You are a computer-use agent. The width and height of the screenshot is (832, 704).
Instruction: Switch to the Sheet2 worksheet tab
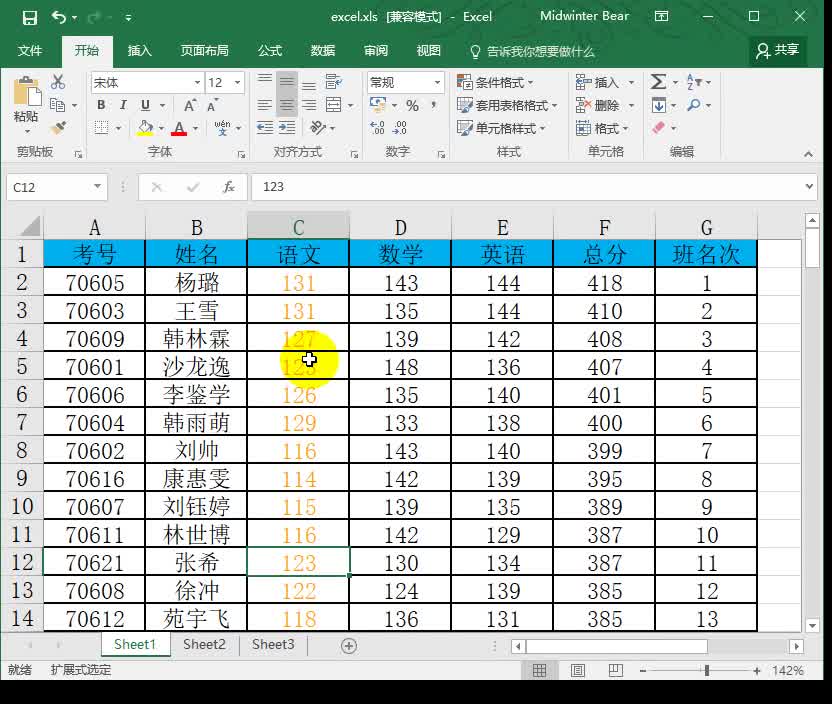(203, 645)
